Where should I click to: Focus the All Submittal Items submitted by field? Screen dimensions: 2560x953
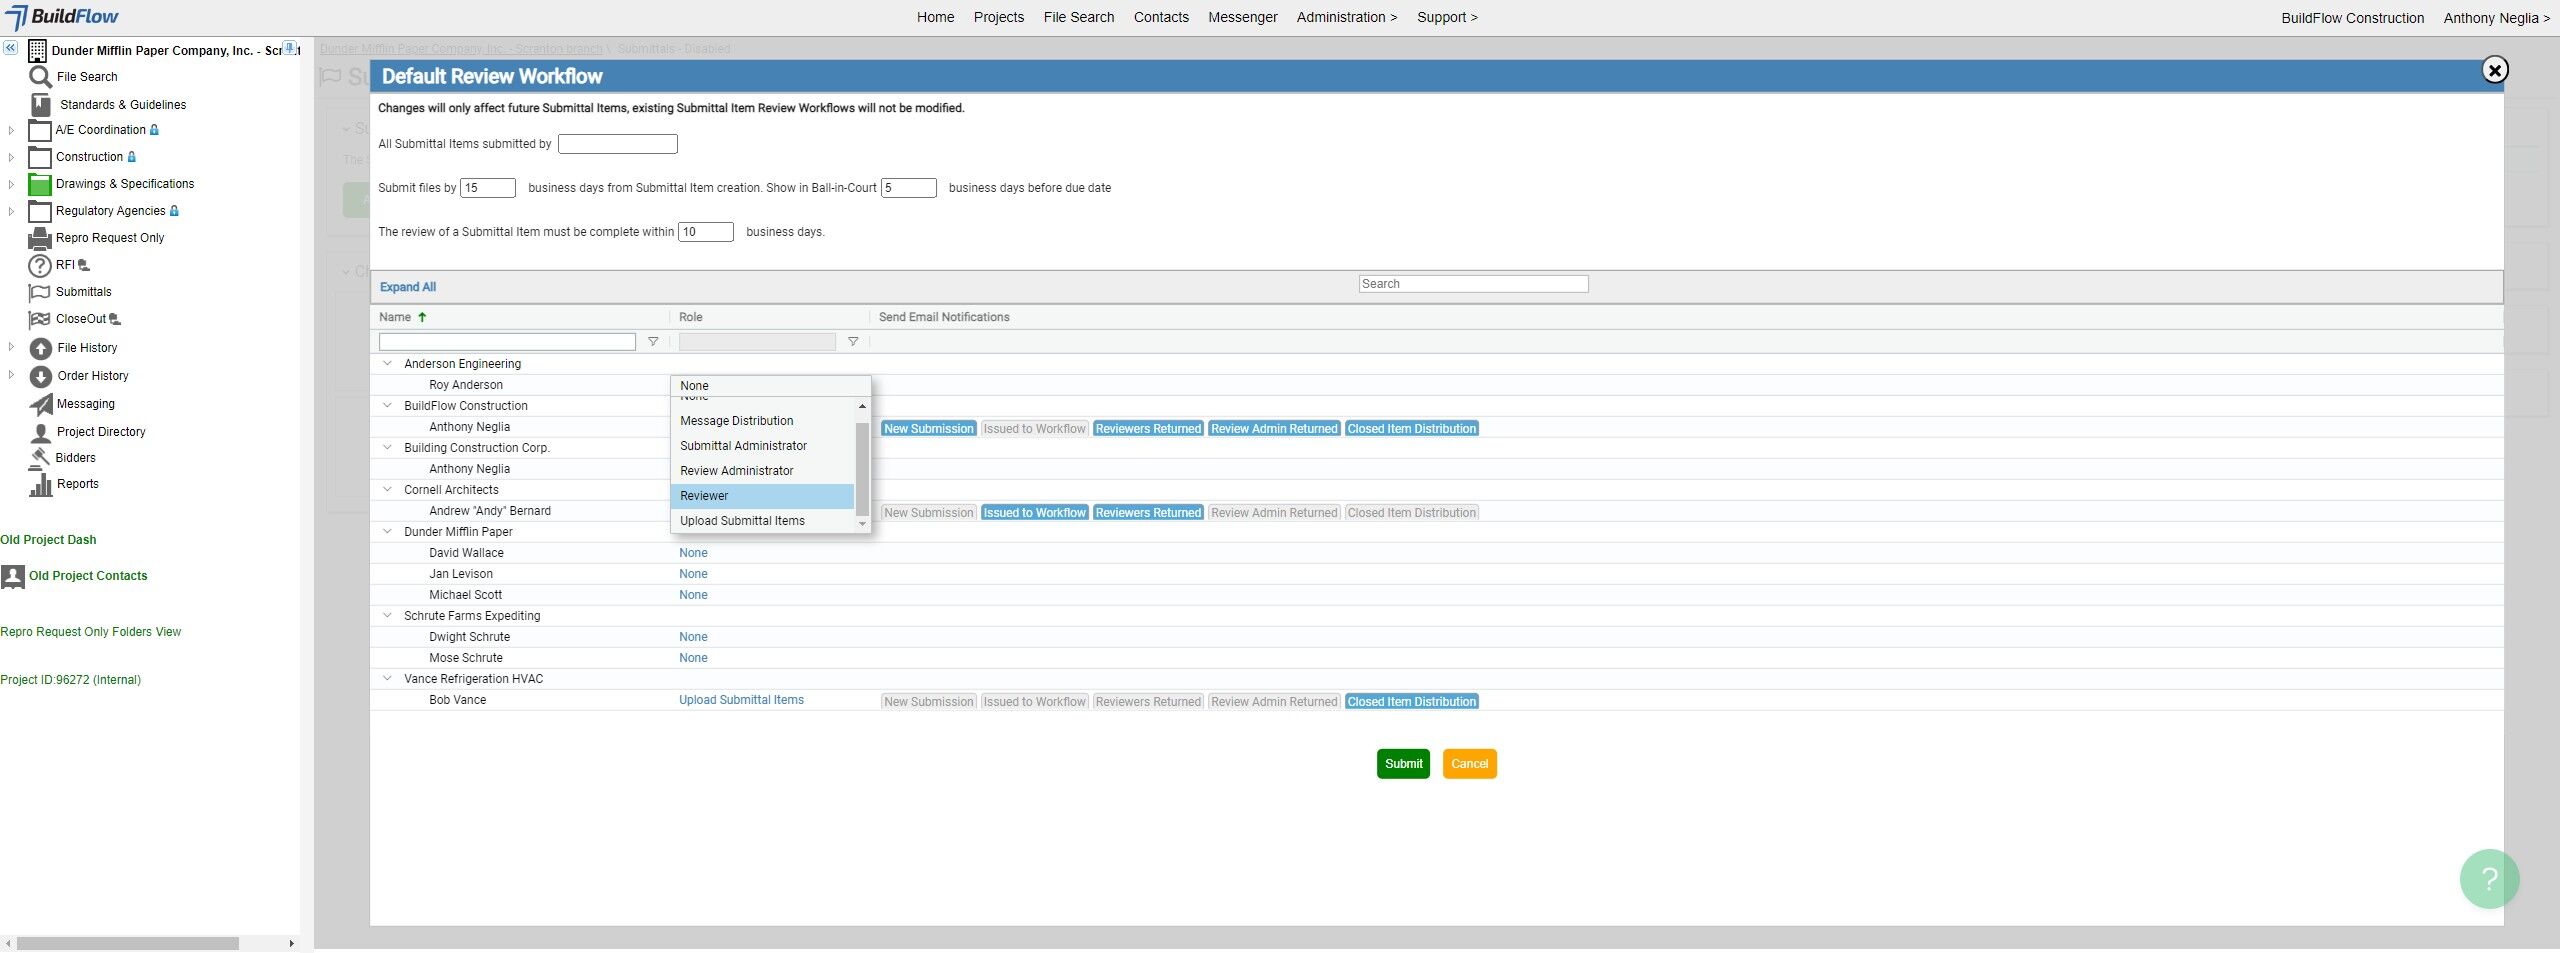tap(618, 144)
